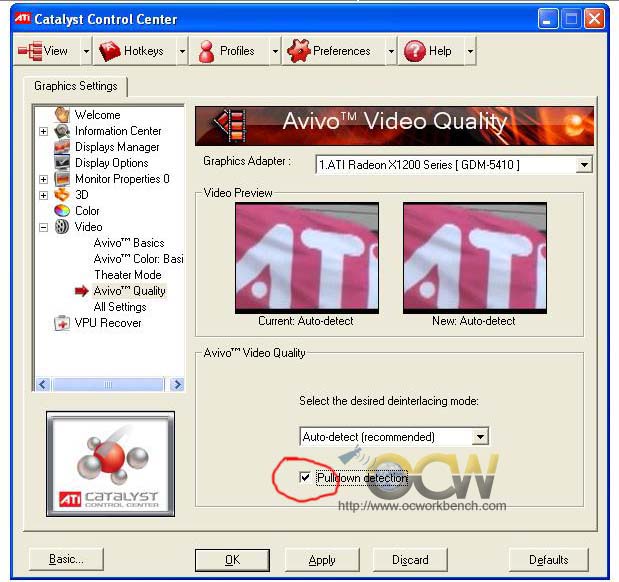Click the New Auto-detect preview thumbnail
The width and height of the screenshot is (619, 582).
click(x=475, y=258)
